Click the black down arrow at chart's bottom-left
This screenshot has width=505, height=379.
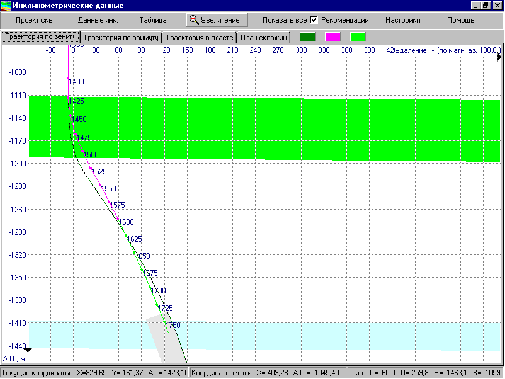coord(27,350)
